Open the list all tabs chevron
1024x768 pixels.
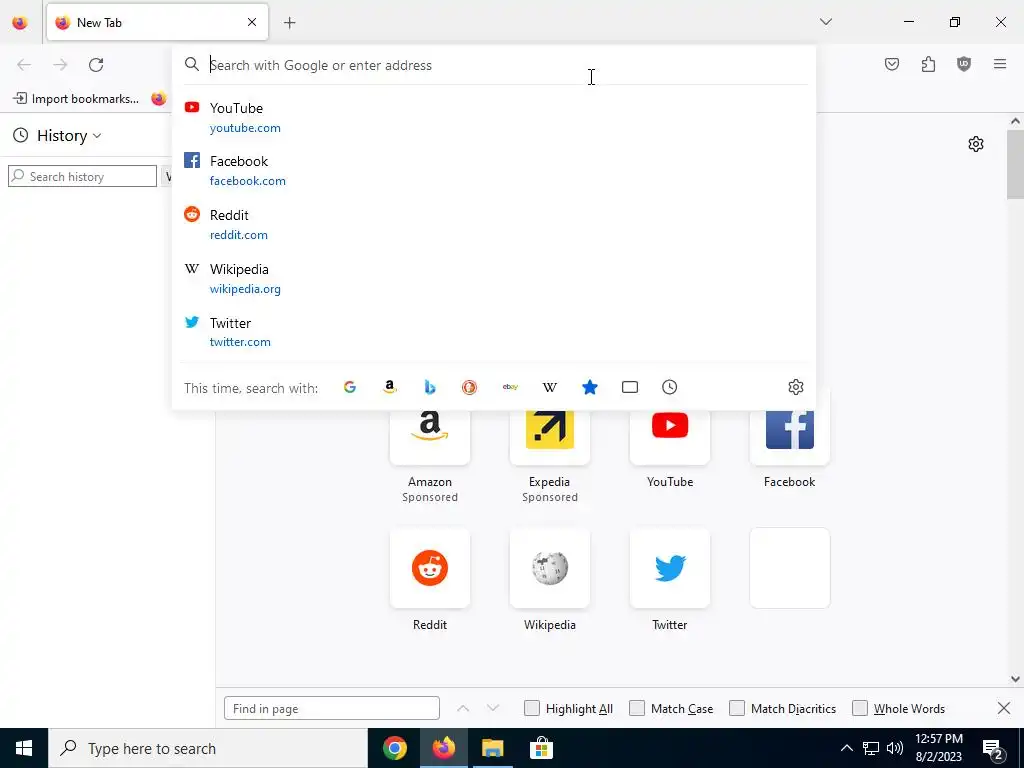[x=826, y=22]
